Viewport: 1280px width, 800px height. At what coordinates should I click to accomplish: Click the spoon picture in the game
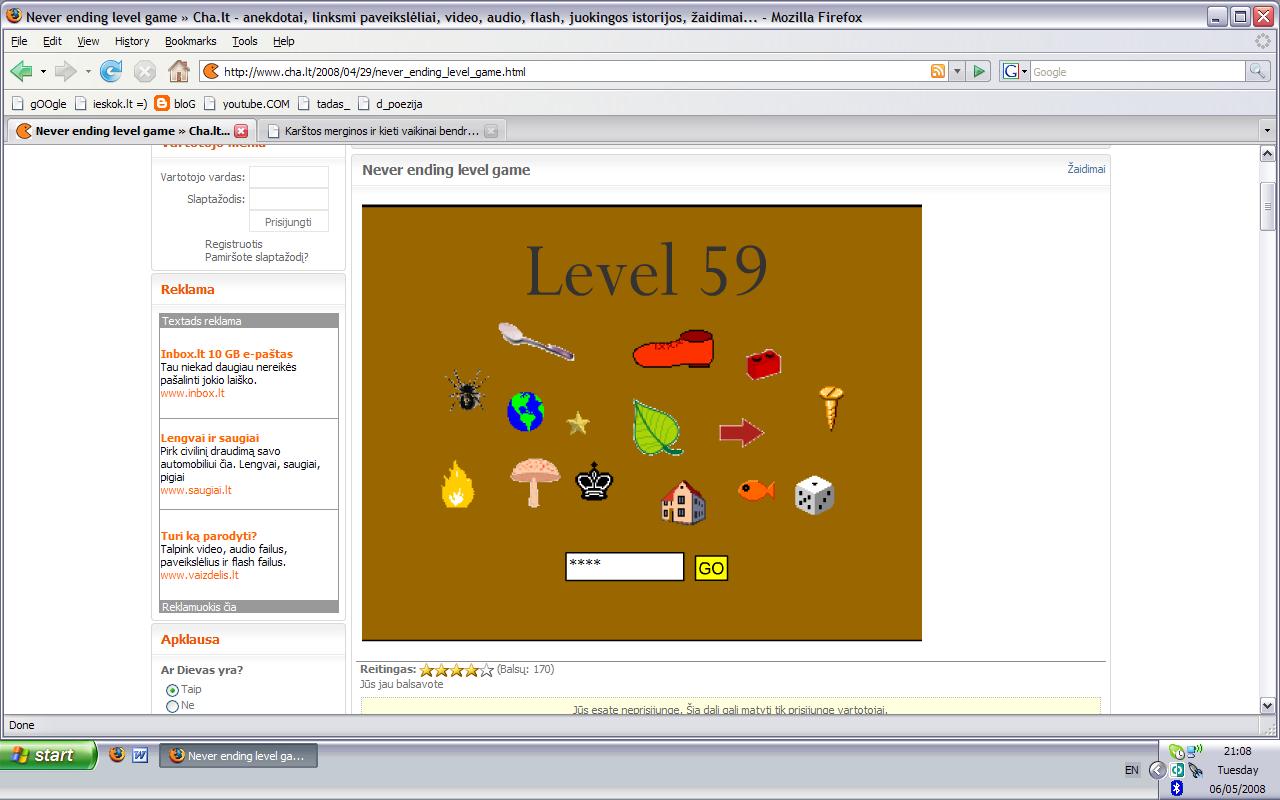(536, 341)
